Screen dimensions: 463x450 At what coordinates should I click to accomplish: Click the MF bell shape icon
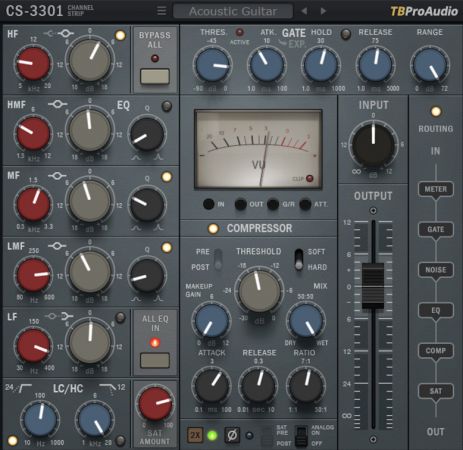tap(57, 175)
